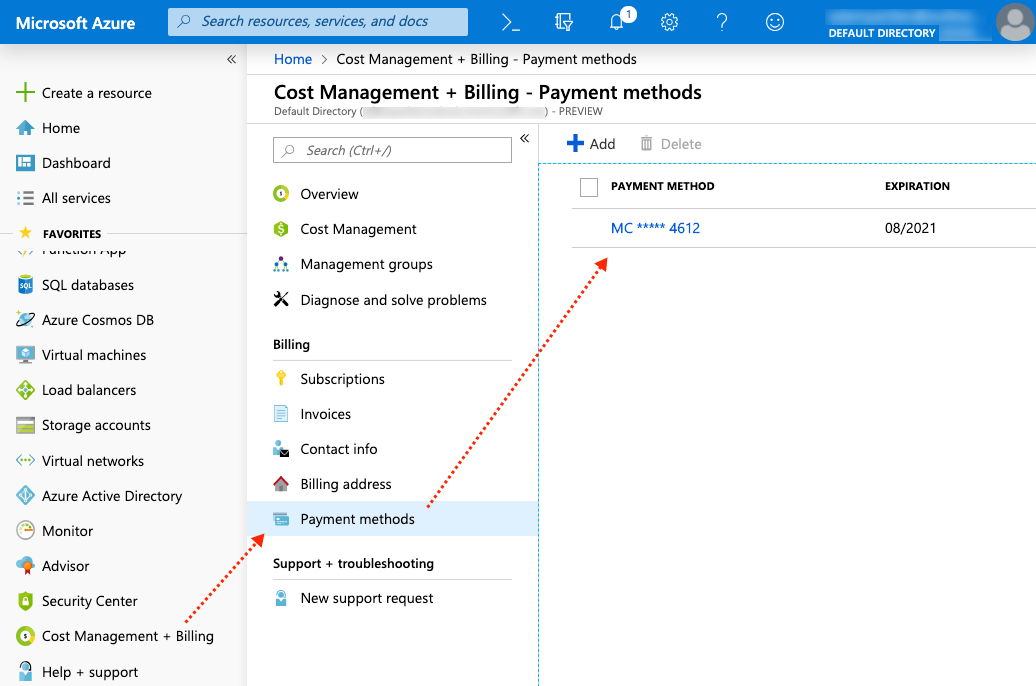The image size is (1036, 686).
Task: Click the 08/2021 expiration cell
Action: [910, 228]
